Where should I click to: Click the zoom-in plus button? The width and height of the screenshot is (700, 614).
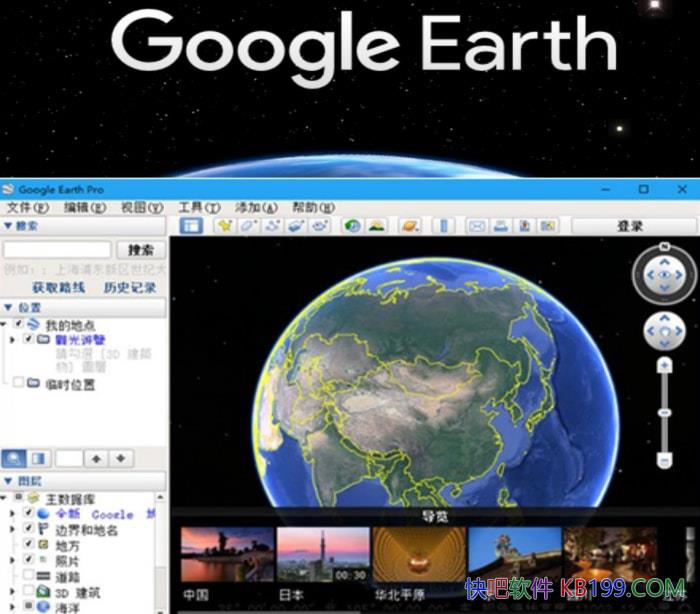coord(665,366)
